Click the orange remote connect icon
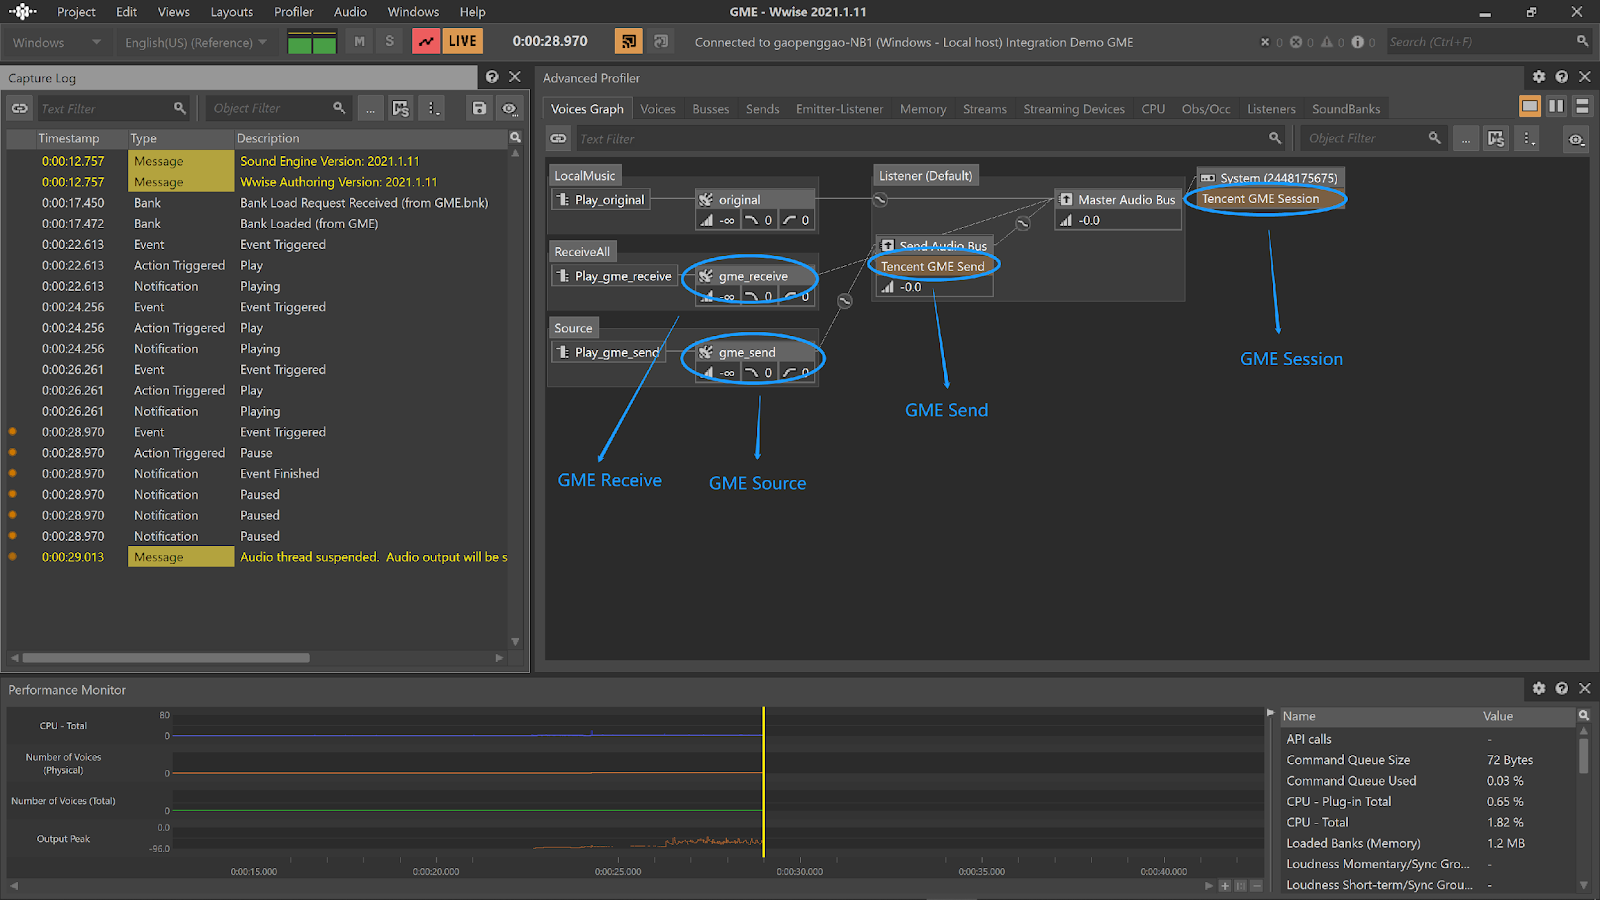Image resolution: width=1600 pixels, height=900 pixels. pyautogui.click(x=629, y=41)
